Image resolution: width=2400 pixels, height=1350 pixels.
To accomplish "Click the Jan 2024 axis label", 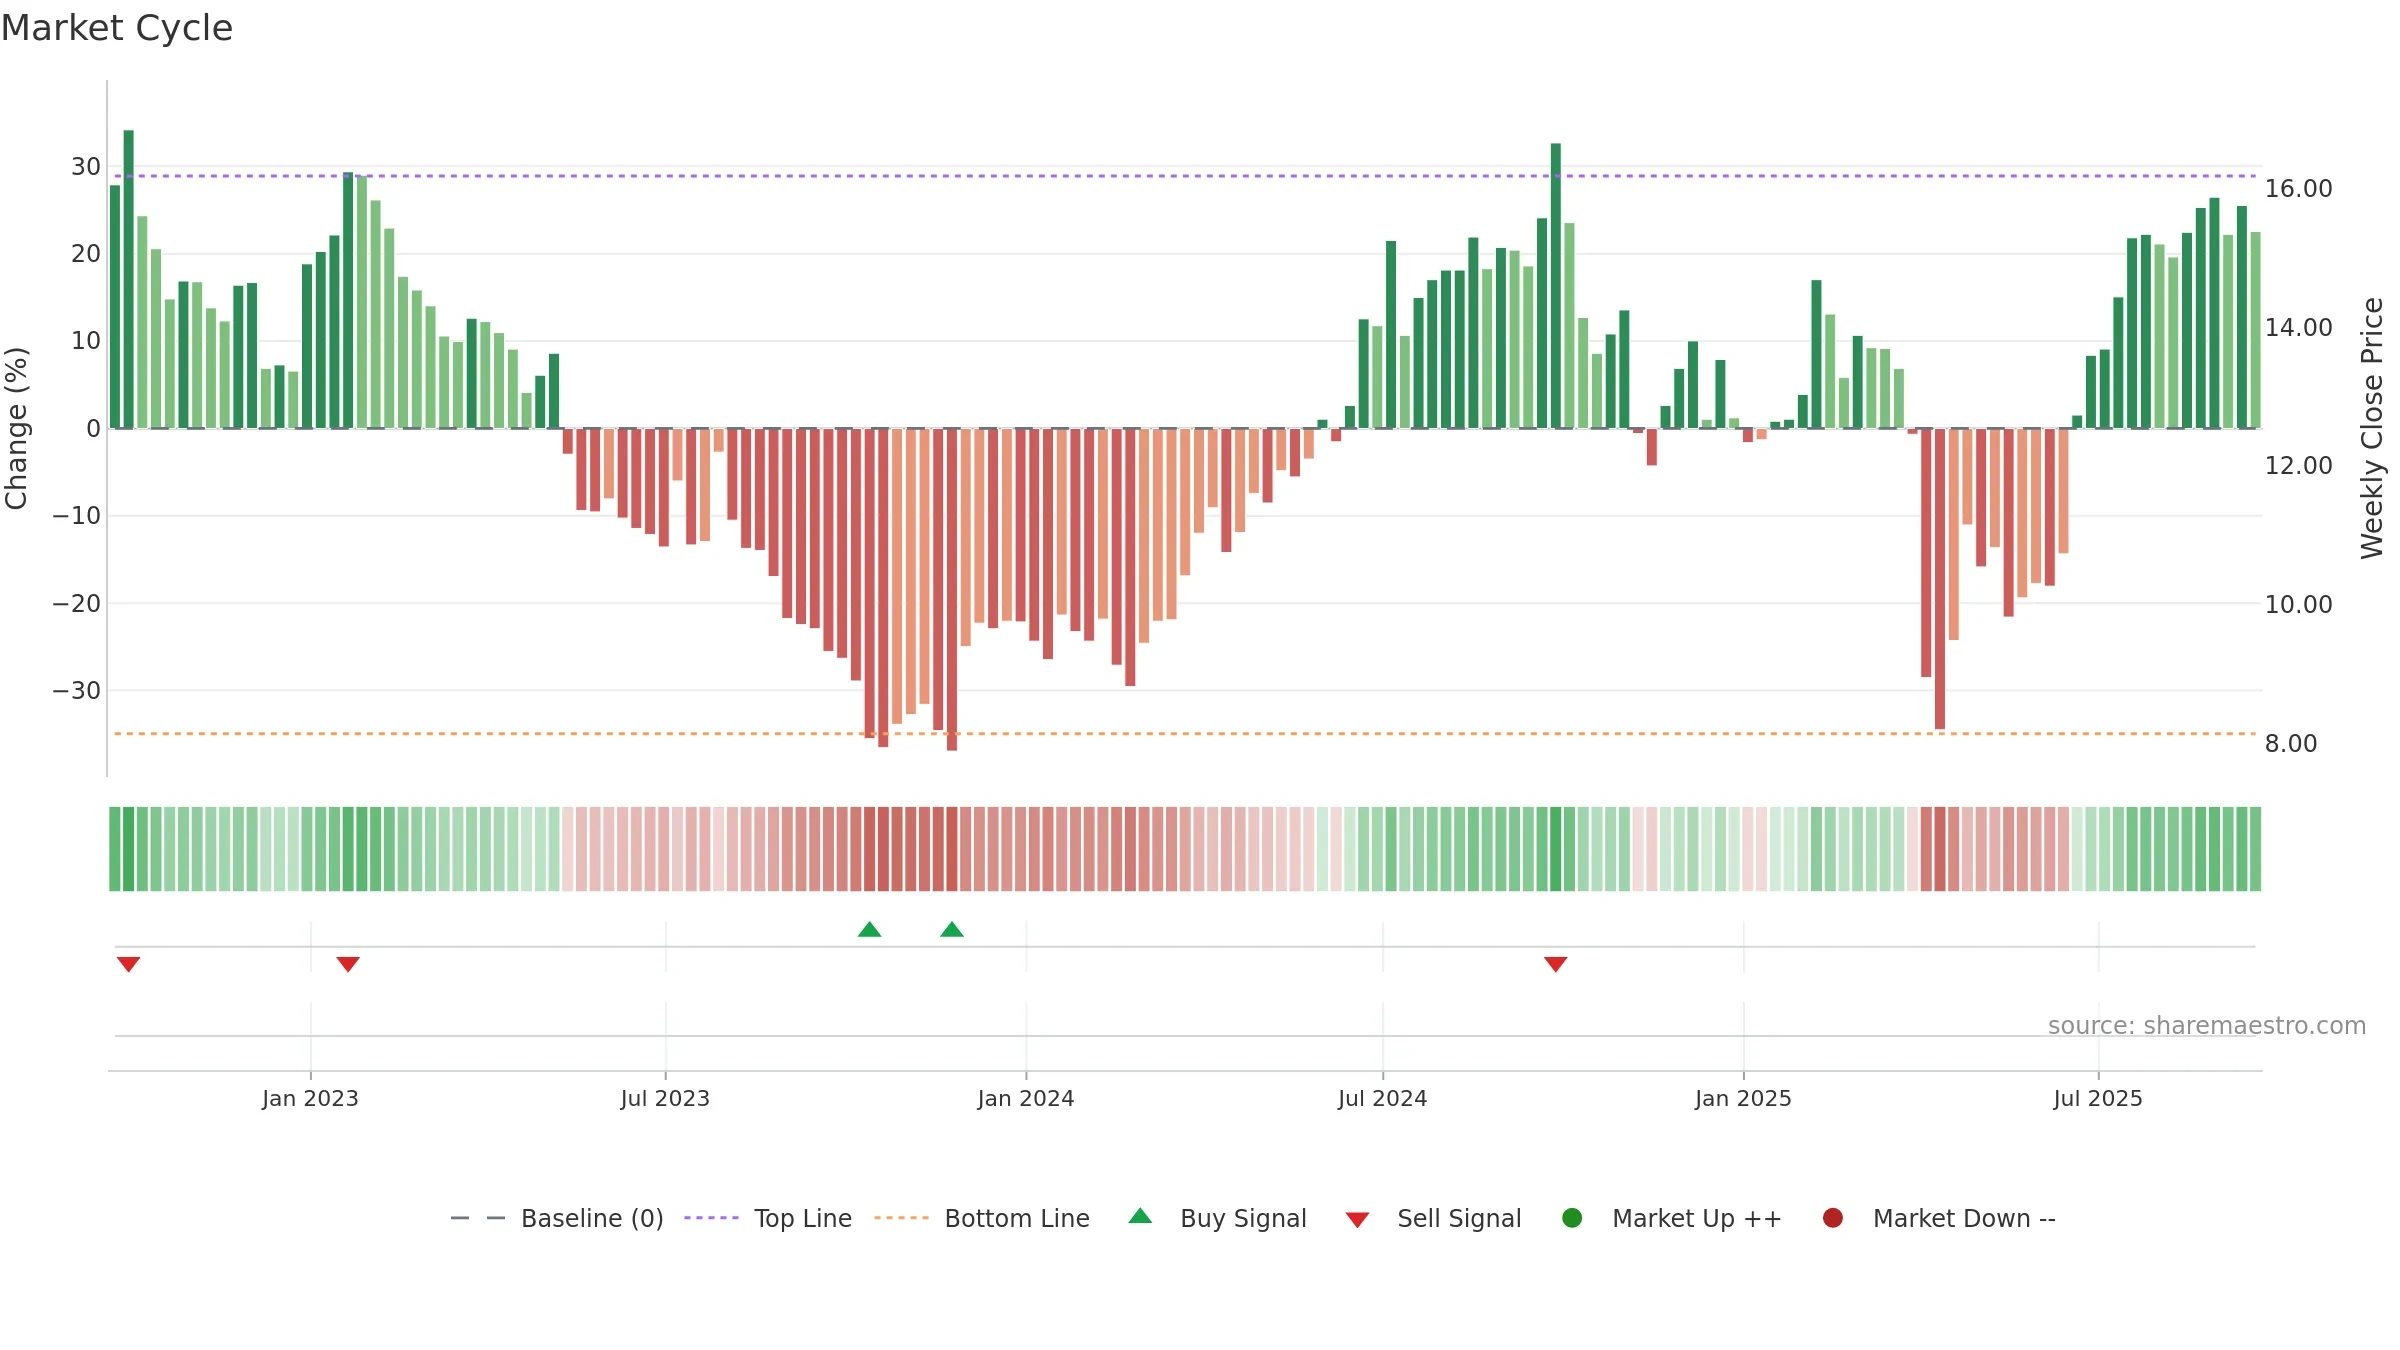I will pos(1026,1099).
